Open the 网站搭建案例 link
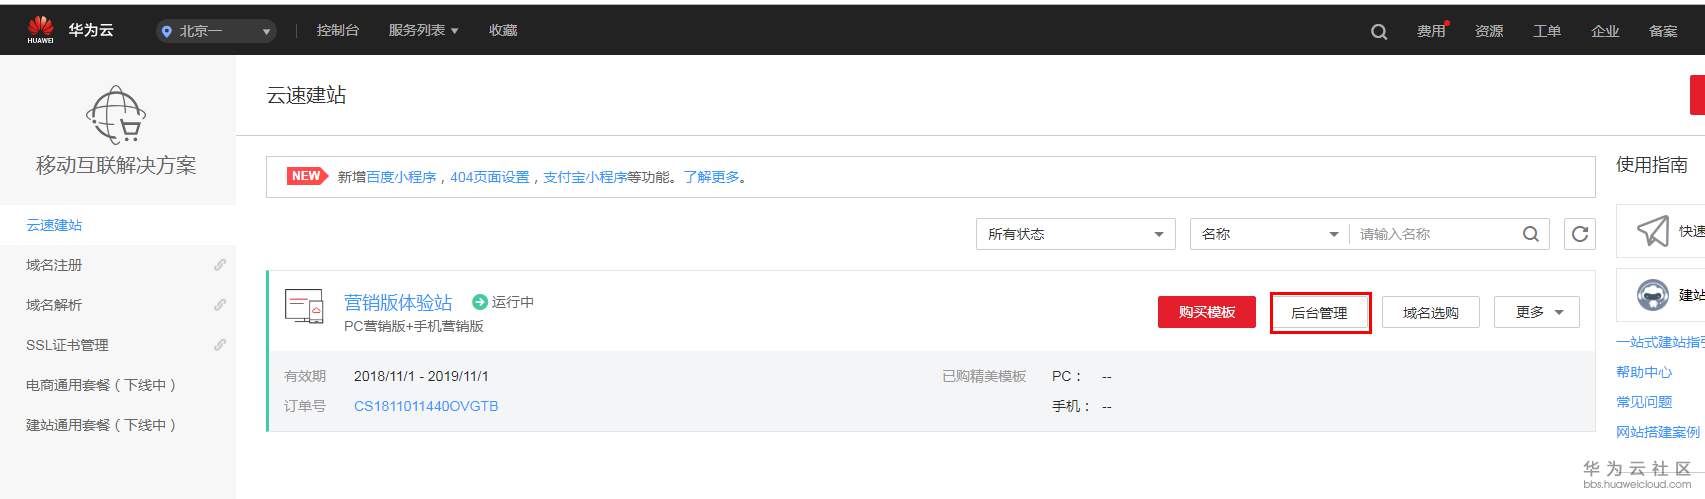Viewport: 1705px width, 499px height. tap(1658, 432)
